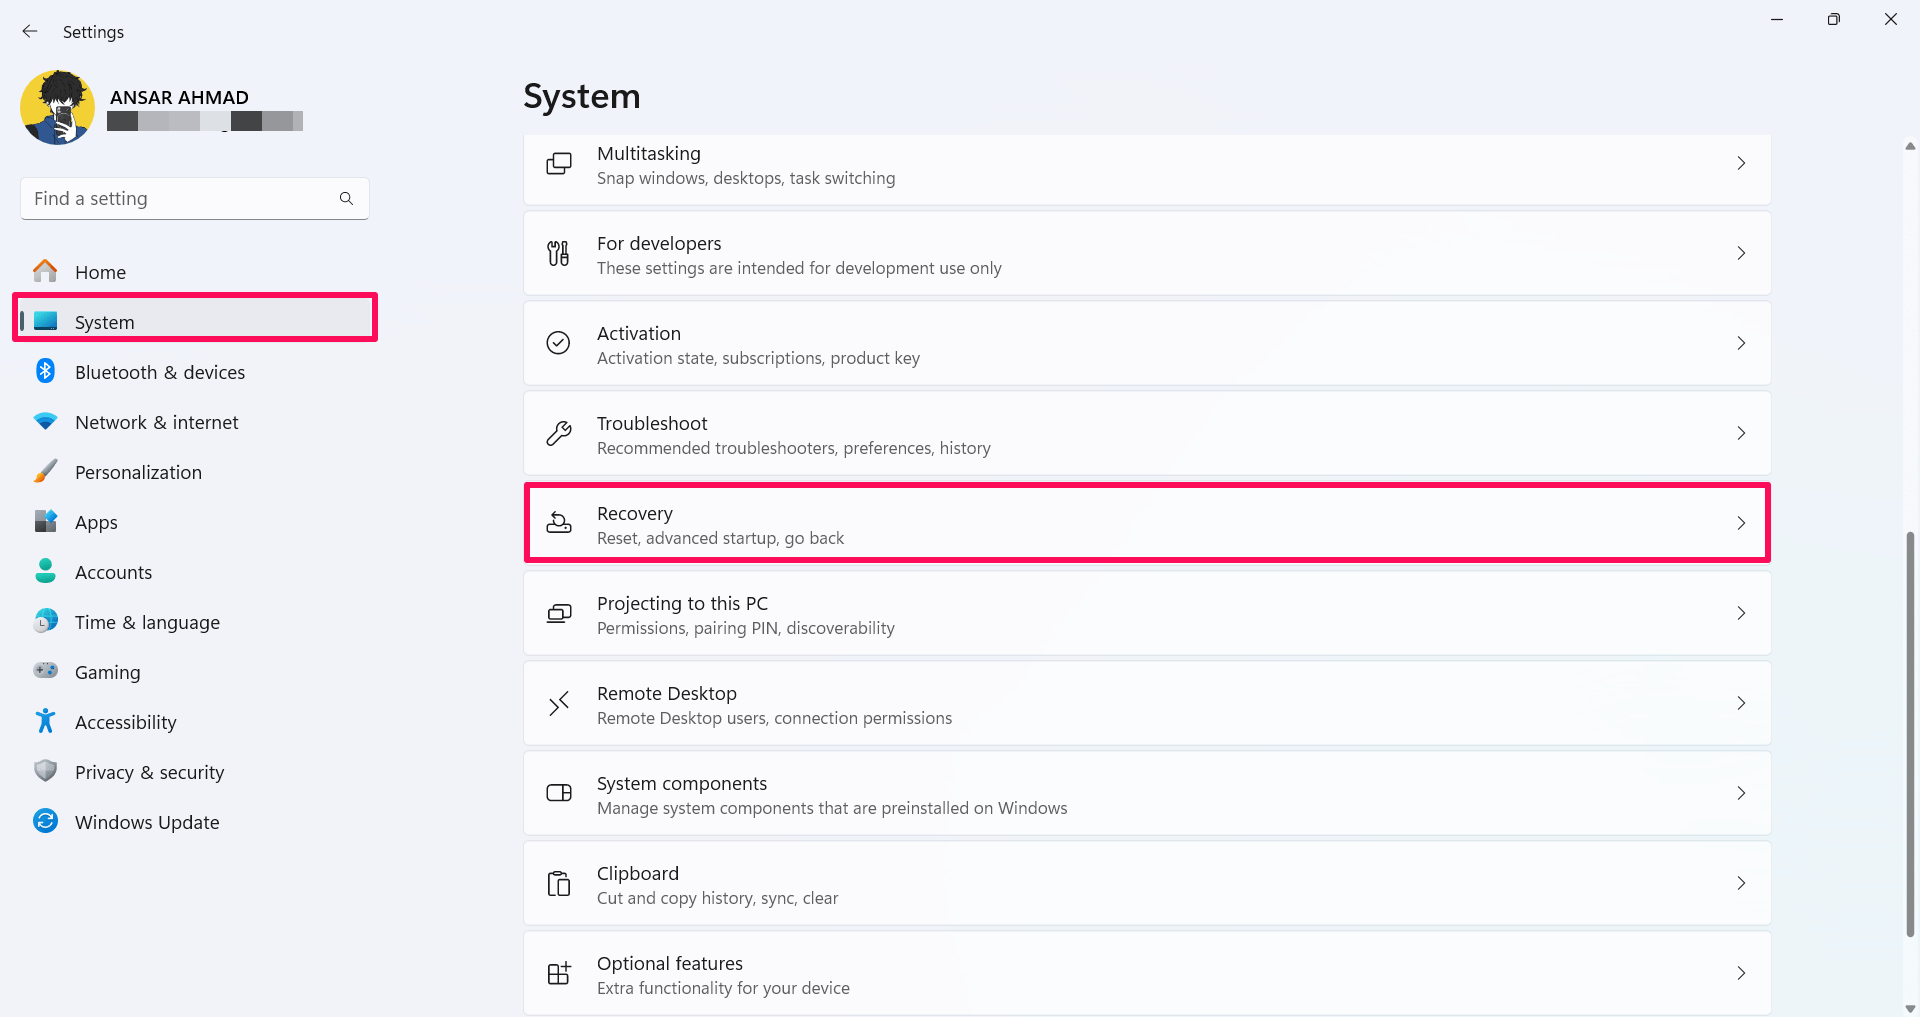Open Personalization settings label
Screen dimensions: 1920x1017
coord(138,472)
